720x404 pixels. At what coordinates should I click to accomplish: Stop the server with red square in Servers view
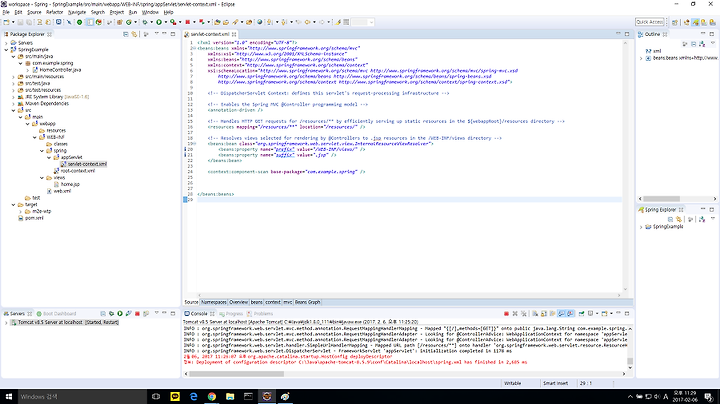137,314
